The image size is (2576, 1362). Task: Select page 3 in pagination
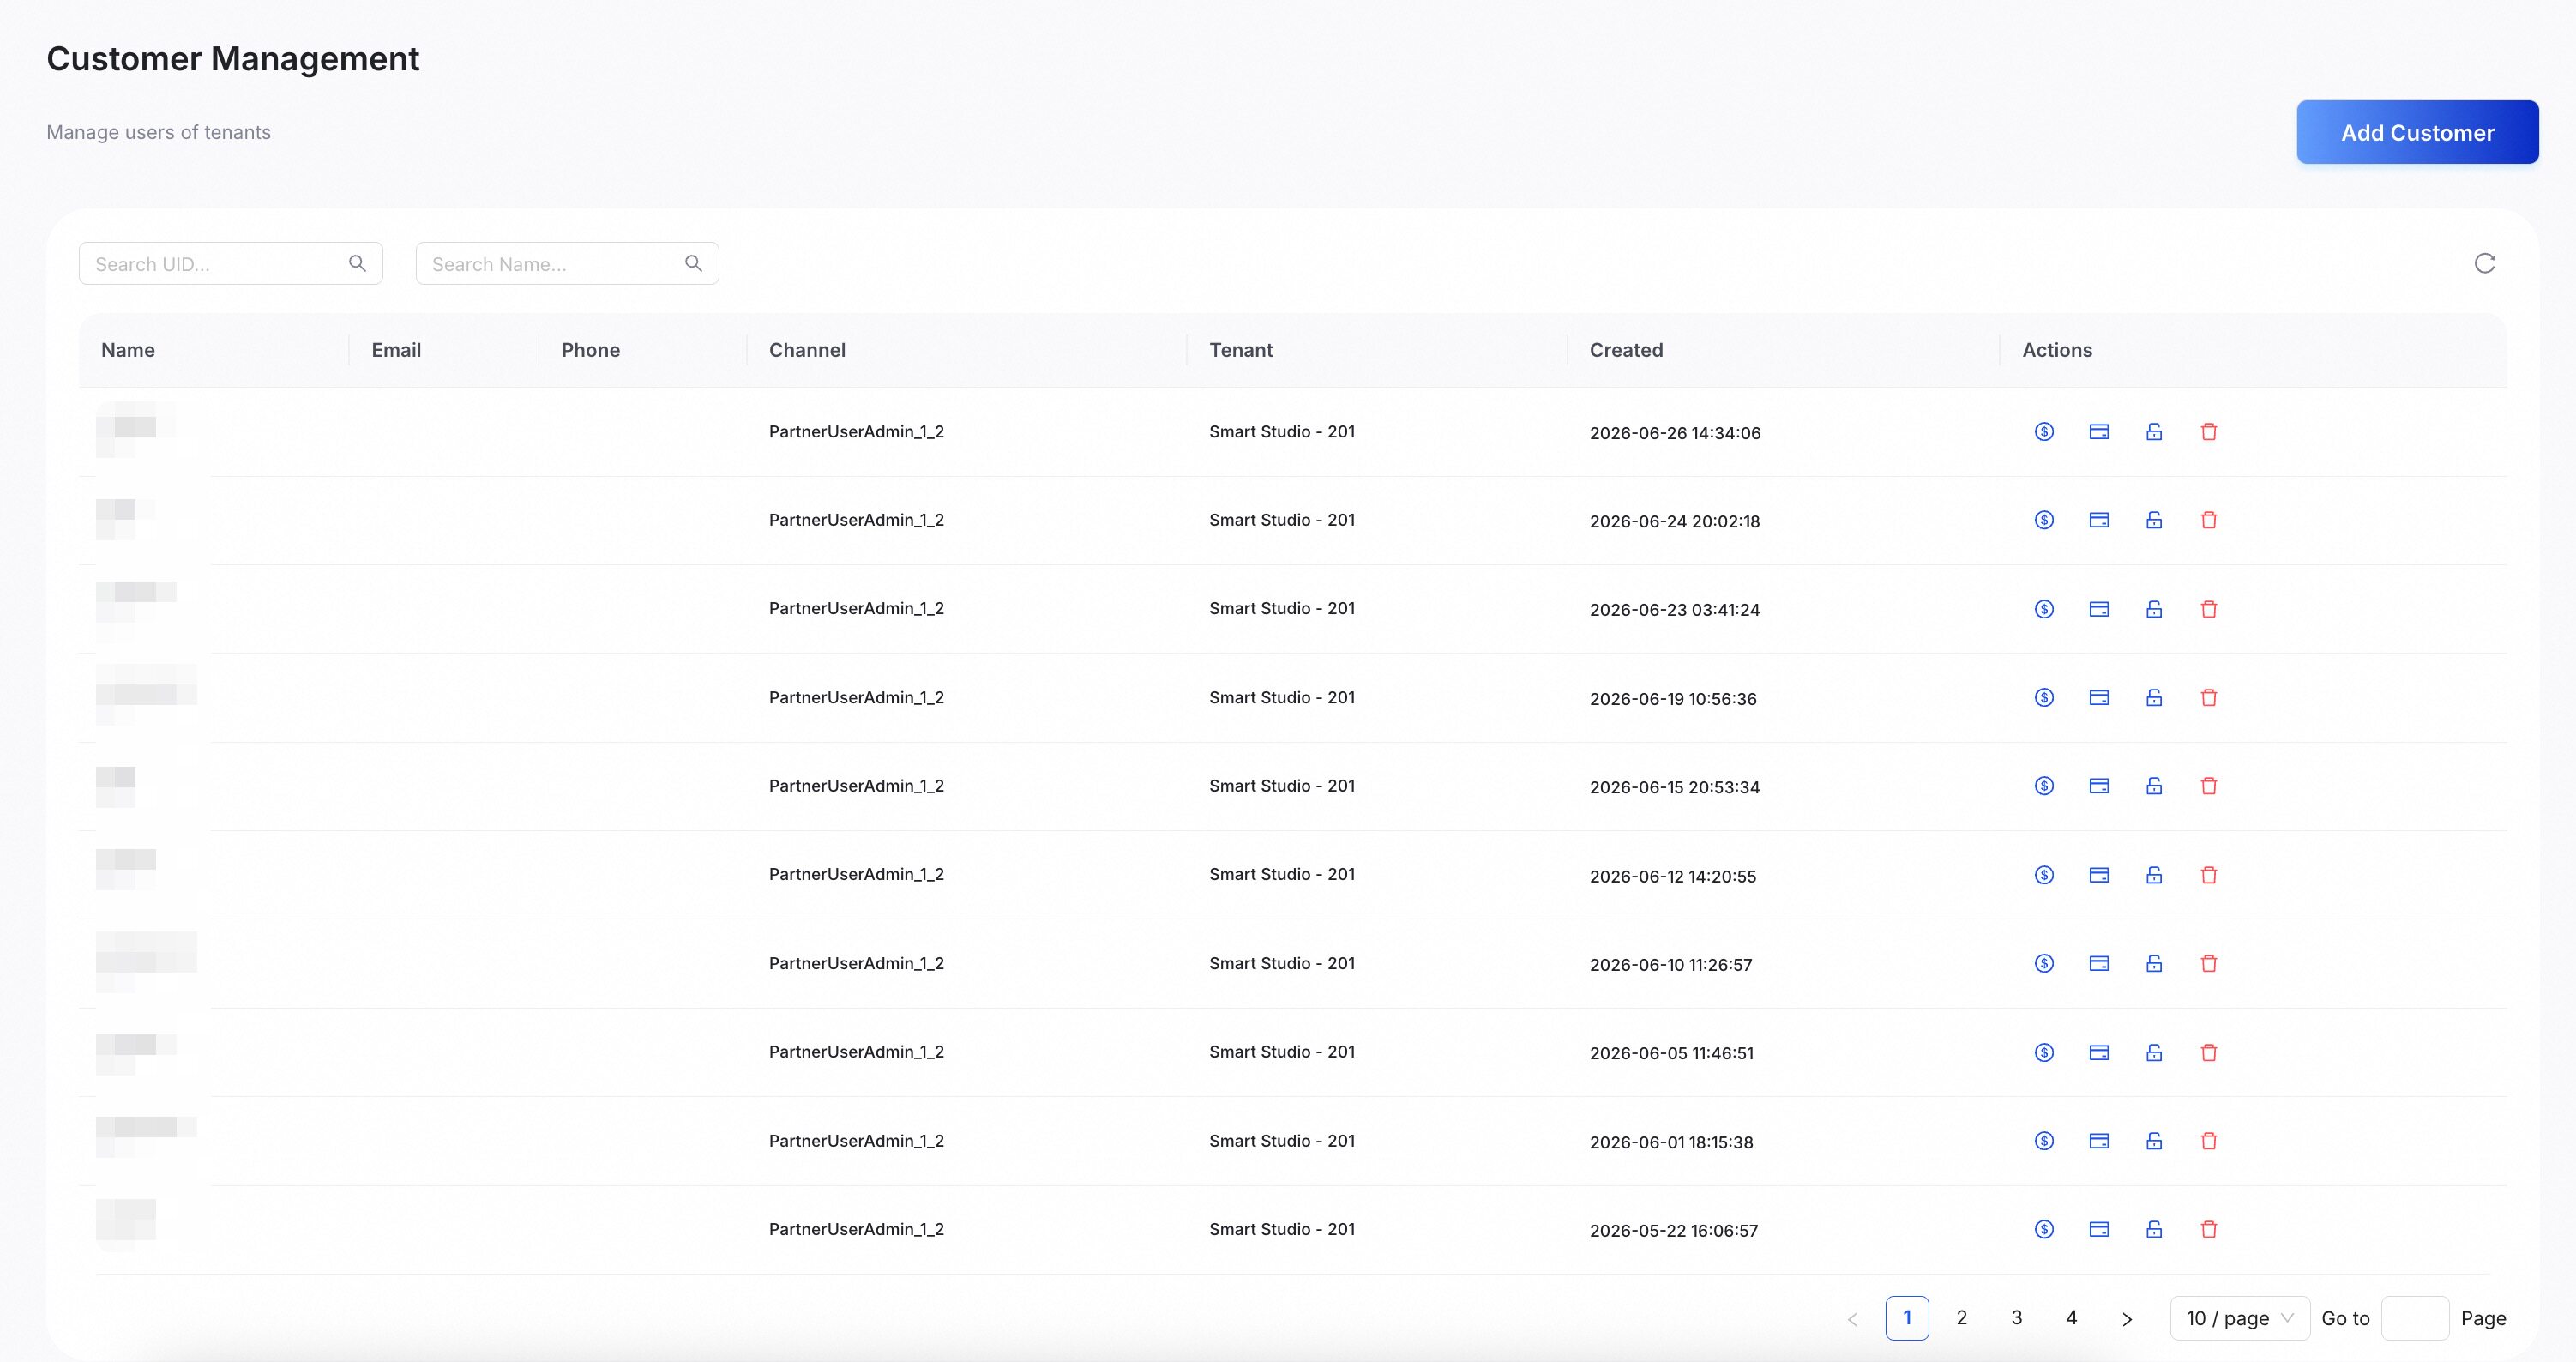[x=2017, y=1318]
